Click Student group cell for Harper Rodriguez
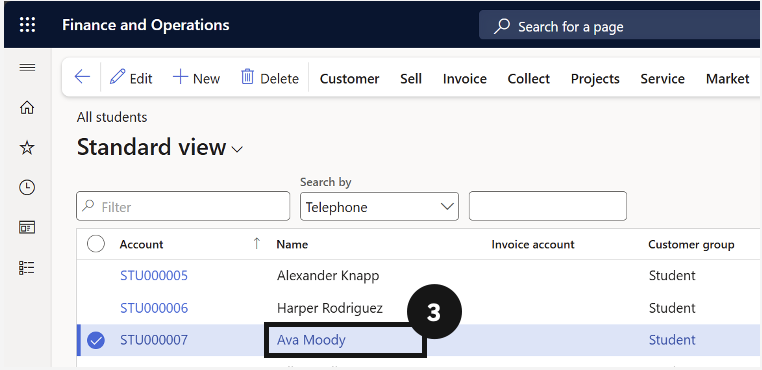Screen dimensions: 762x370 pyautogui.click(x=672, y=308)
